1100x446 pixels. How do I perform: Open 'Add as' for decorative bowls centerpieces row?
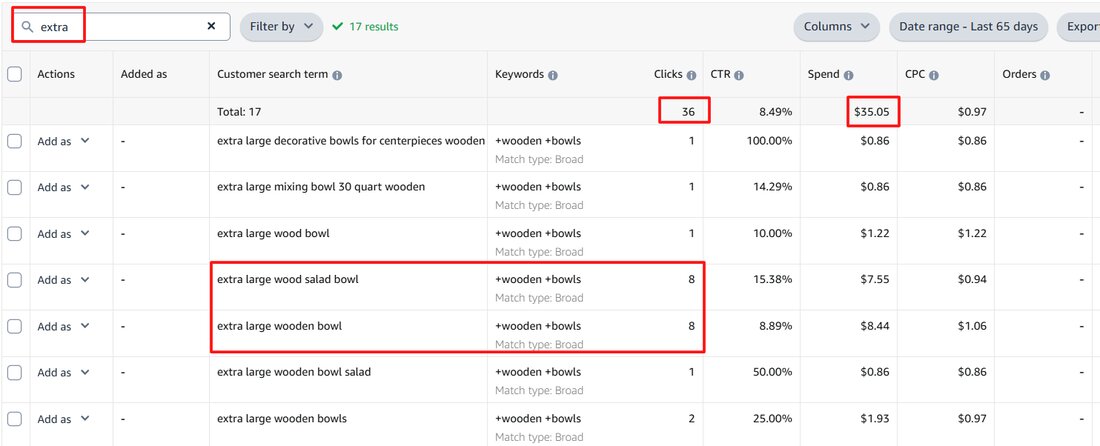pos(64,141)
